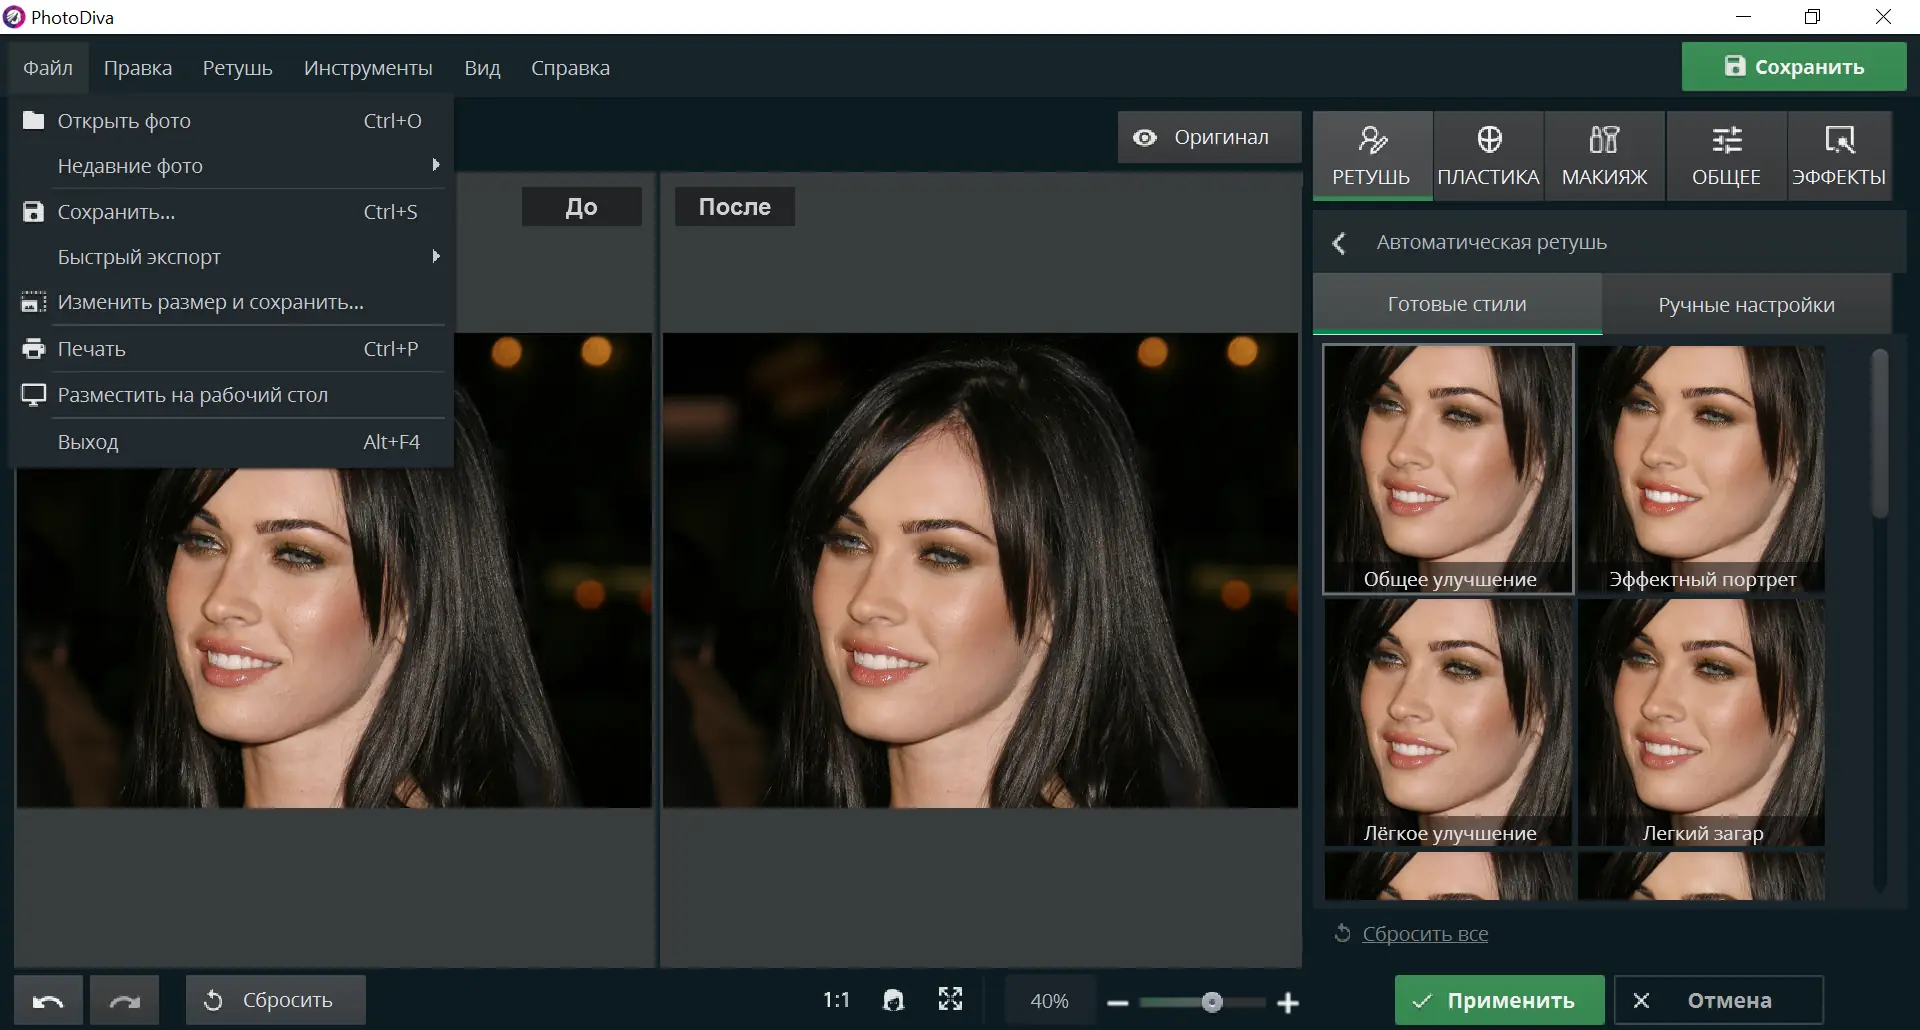Open the Инструменты menu

click(368, 68)
